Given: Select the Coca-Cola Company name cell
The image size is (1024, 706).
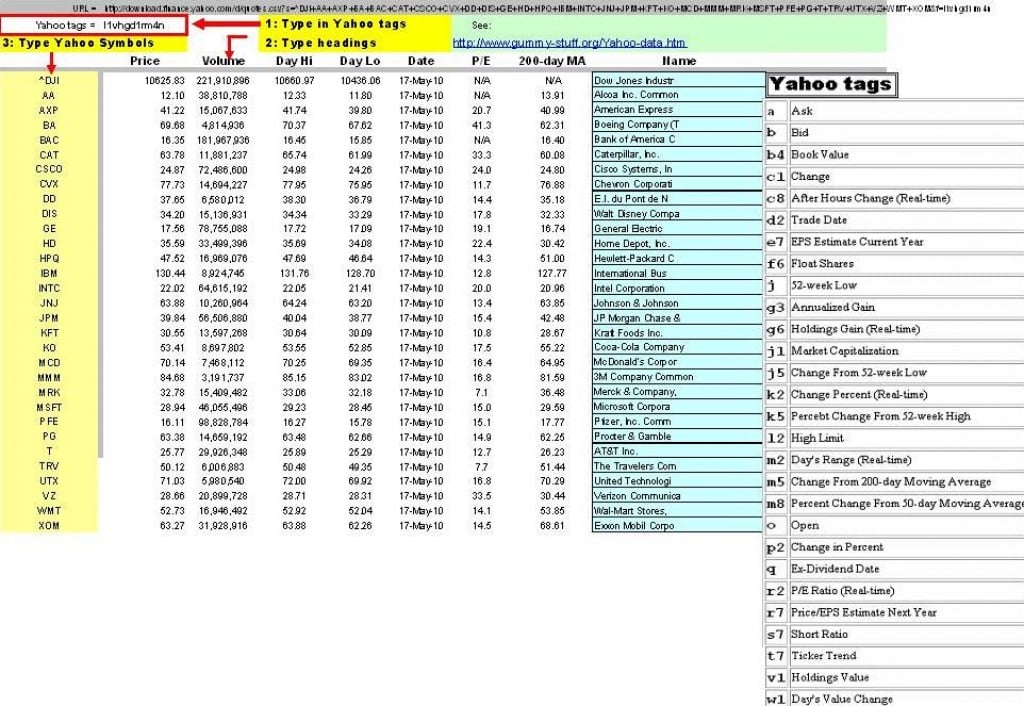Looking at the screenshot, I should click(x=678, y=347).
